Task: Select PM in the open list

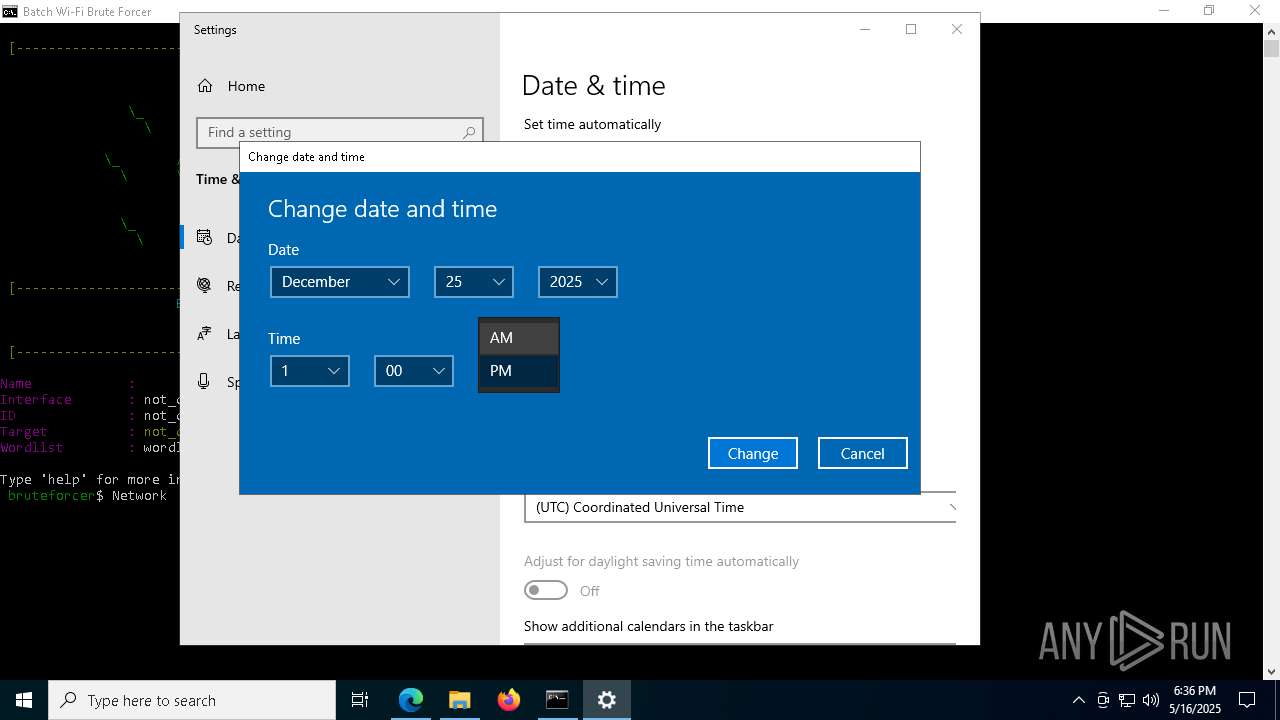Action: (x=519, y=371)
